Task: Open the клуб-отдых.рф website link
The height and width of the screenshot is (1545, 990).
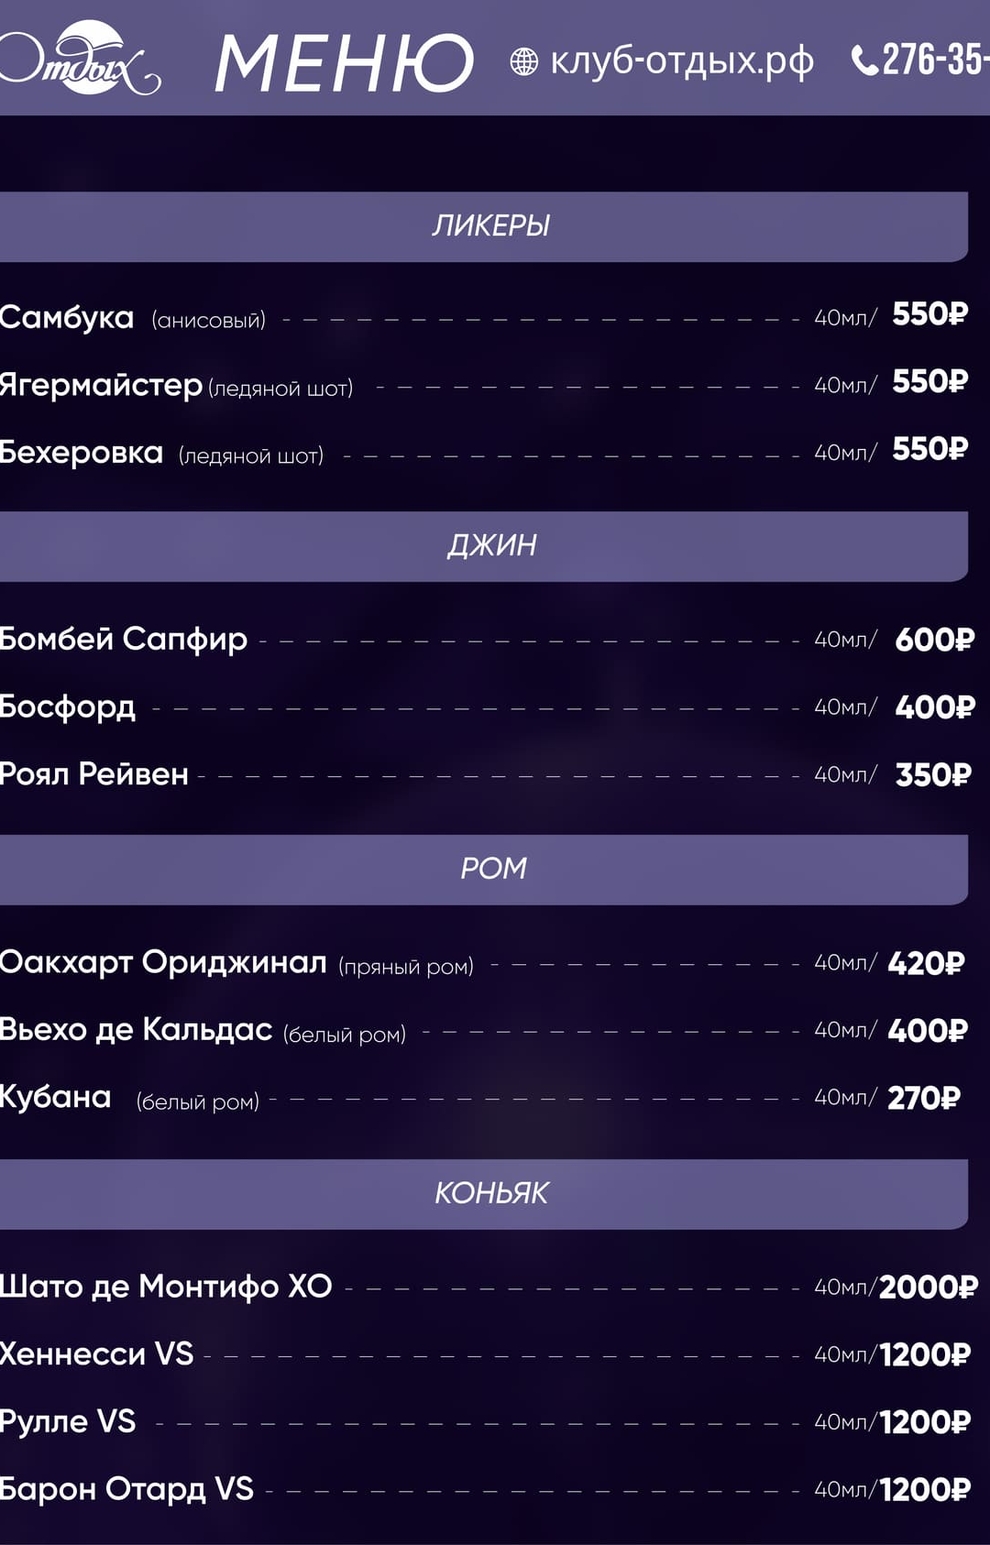Action: click(x=682, y=62)
